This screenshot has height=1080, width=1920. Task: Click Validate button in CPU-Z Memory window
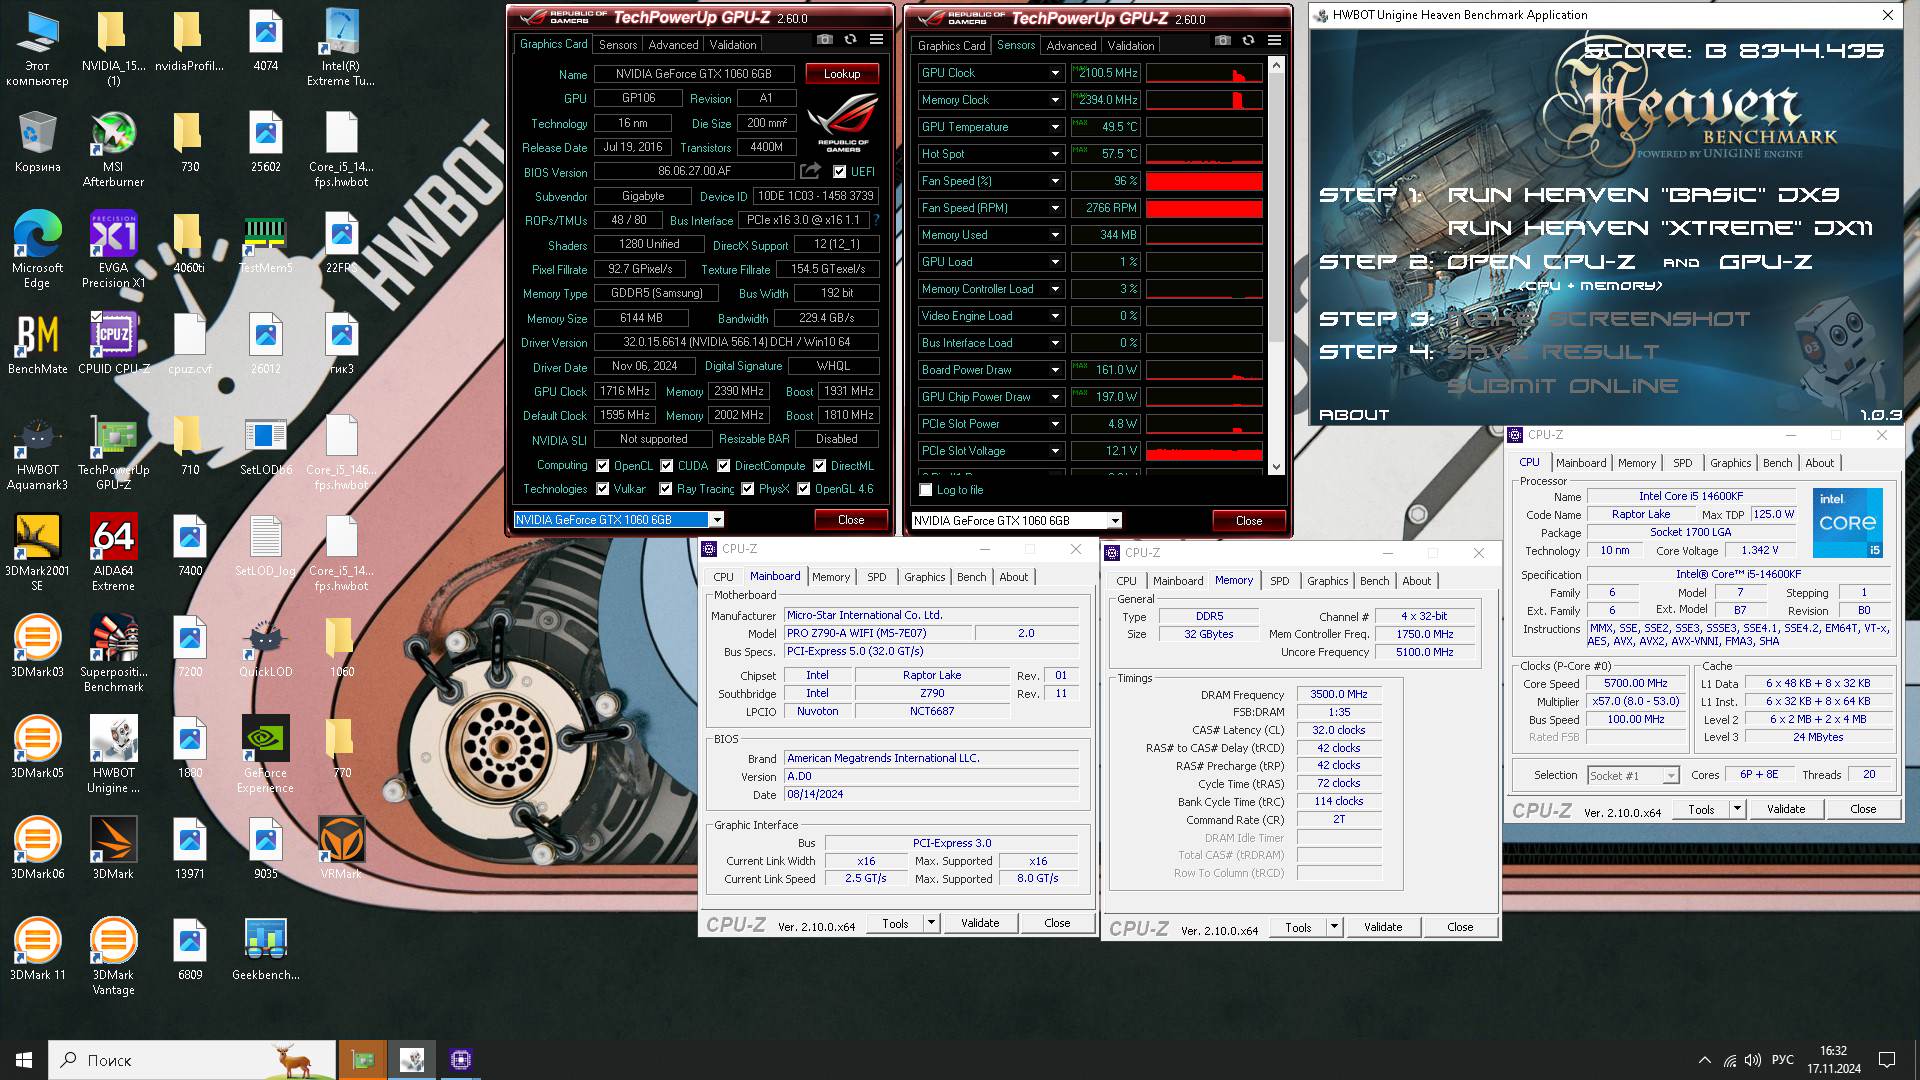(x=1383, y=927)
